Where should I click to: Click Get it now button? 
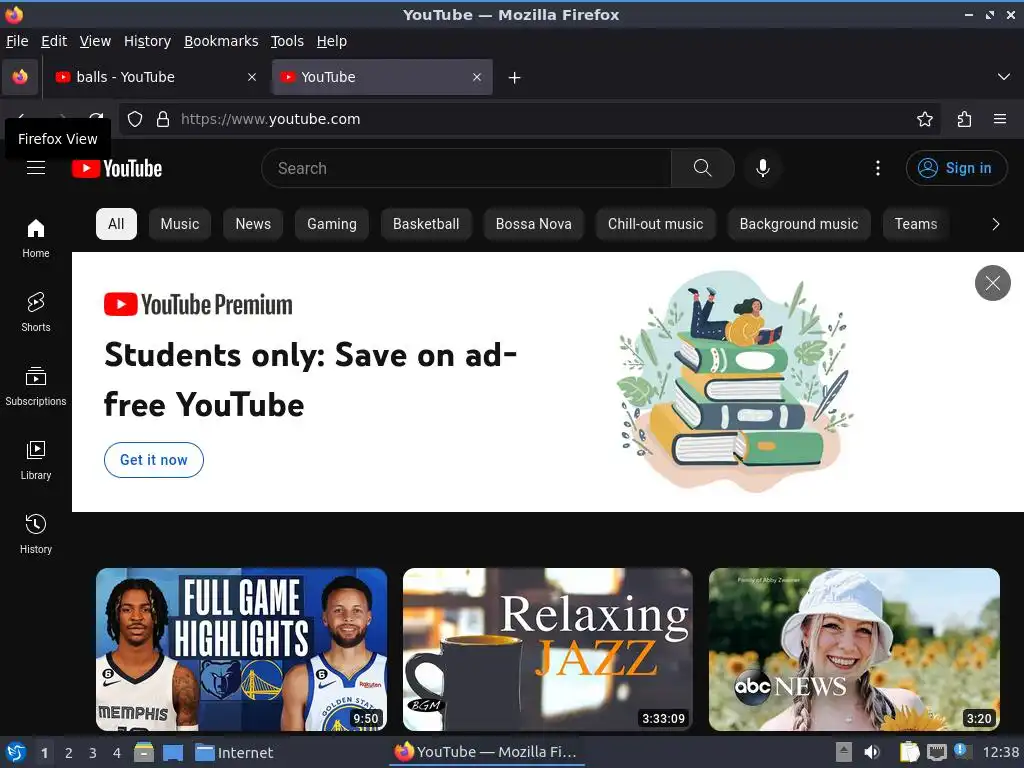coord(154,460)
